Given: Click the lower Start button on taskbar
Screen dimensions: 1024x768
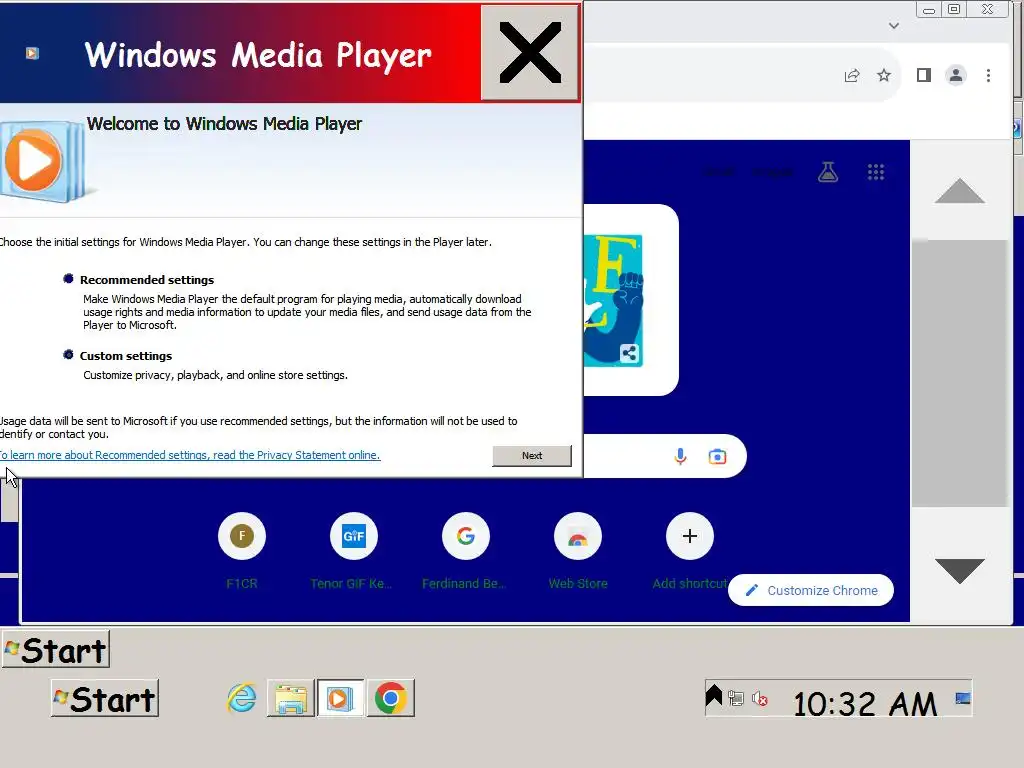Looking at the screenshot, I should [105, 699].
